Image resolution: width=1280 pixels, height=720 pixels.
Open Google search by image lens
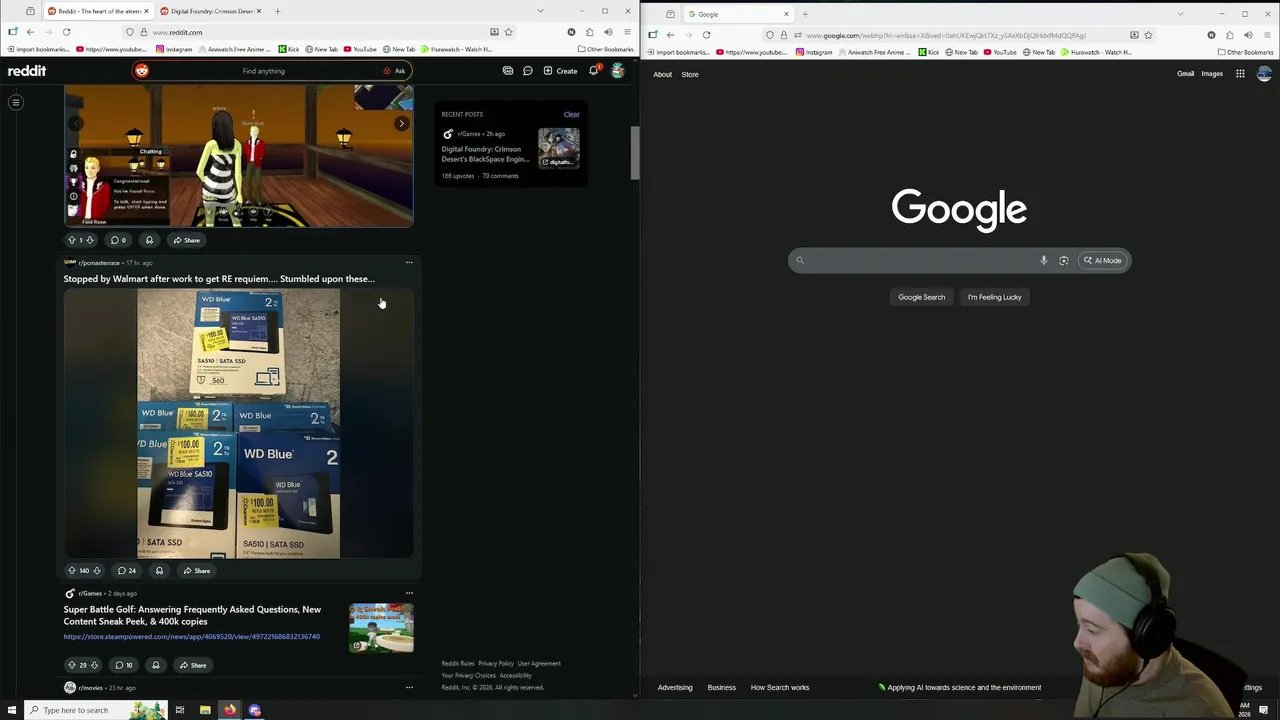pos(1064,260)
